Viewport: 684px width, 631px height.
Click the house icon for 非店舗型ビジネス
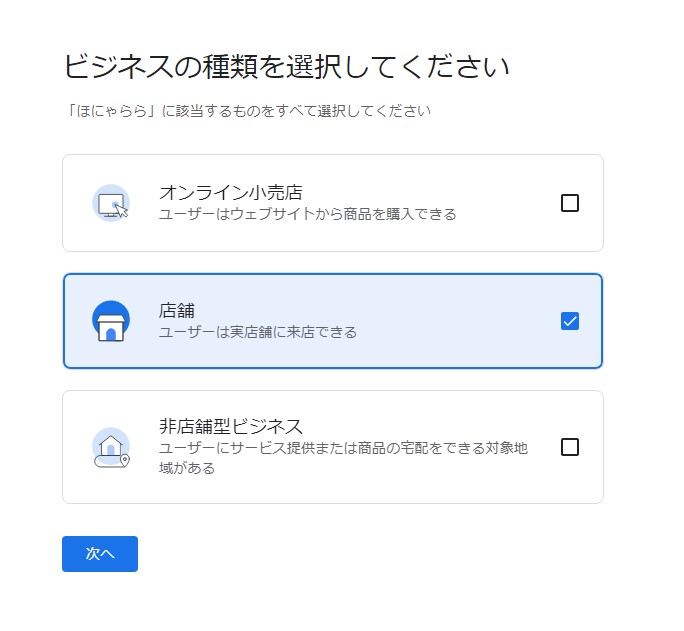click(109, 444)
